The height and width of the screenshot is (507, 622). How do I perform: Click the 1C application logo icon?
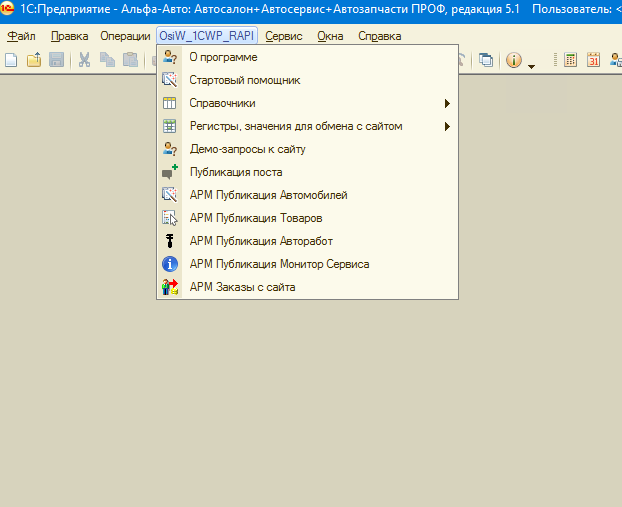(7, 8)
